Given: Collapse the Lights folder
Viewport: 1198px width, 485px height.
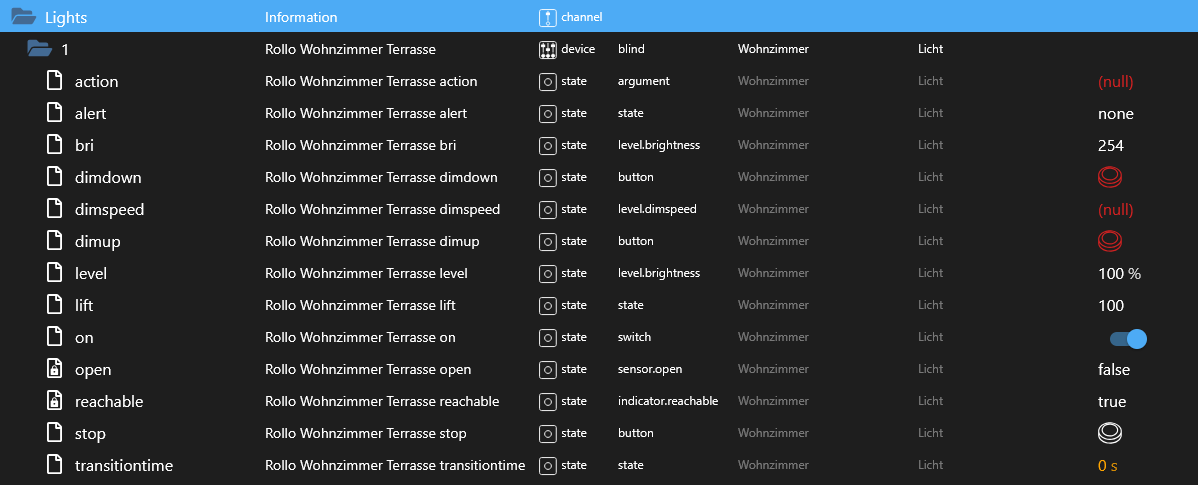Looking at the screenshot, I should (x=23, y=17).
